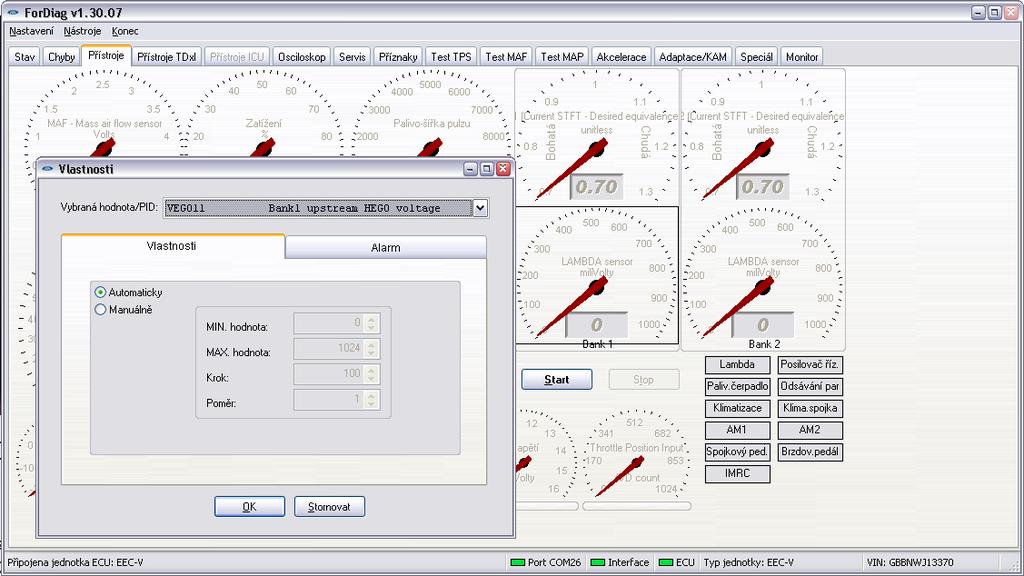Open the Přístroje TDxl tab

167,57
